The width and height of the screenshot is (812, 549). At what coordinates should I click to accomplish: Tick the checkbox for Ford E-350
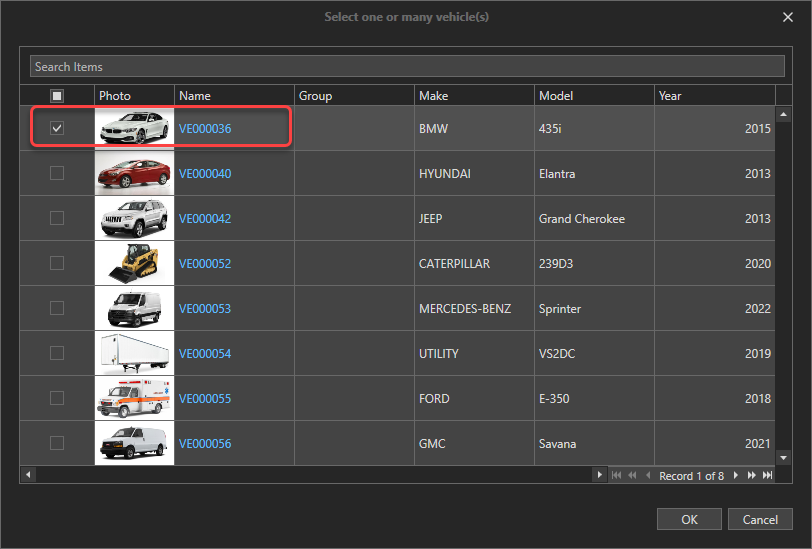click(x=57, y=398)
